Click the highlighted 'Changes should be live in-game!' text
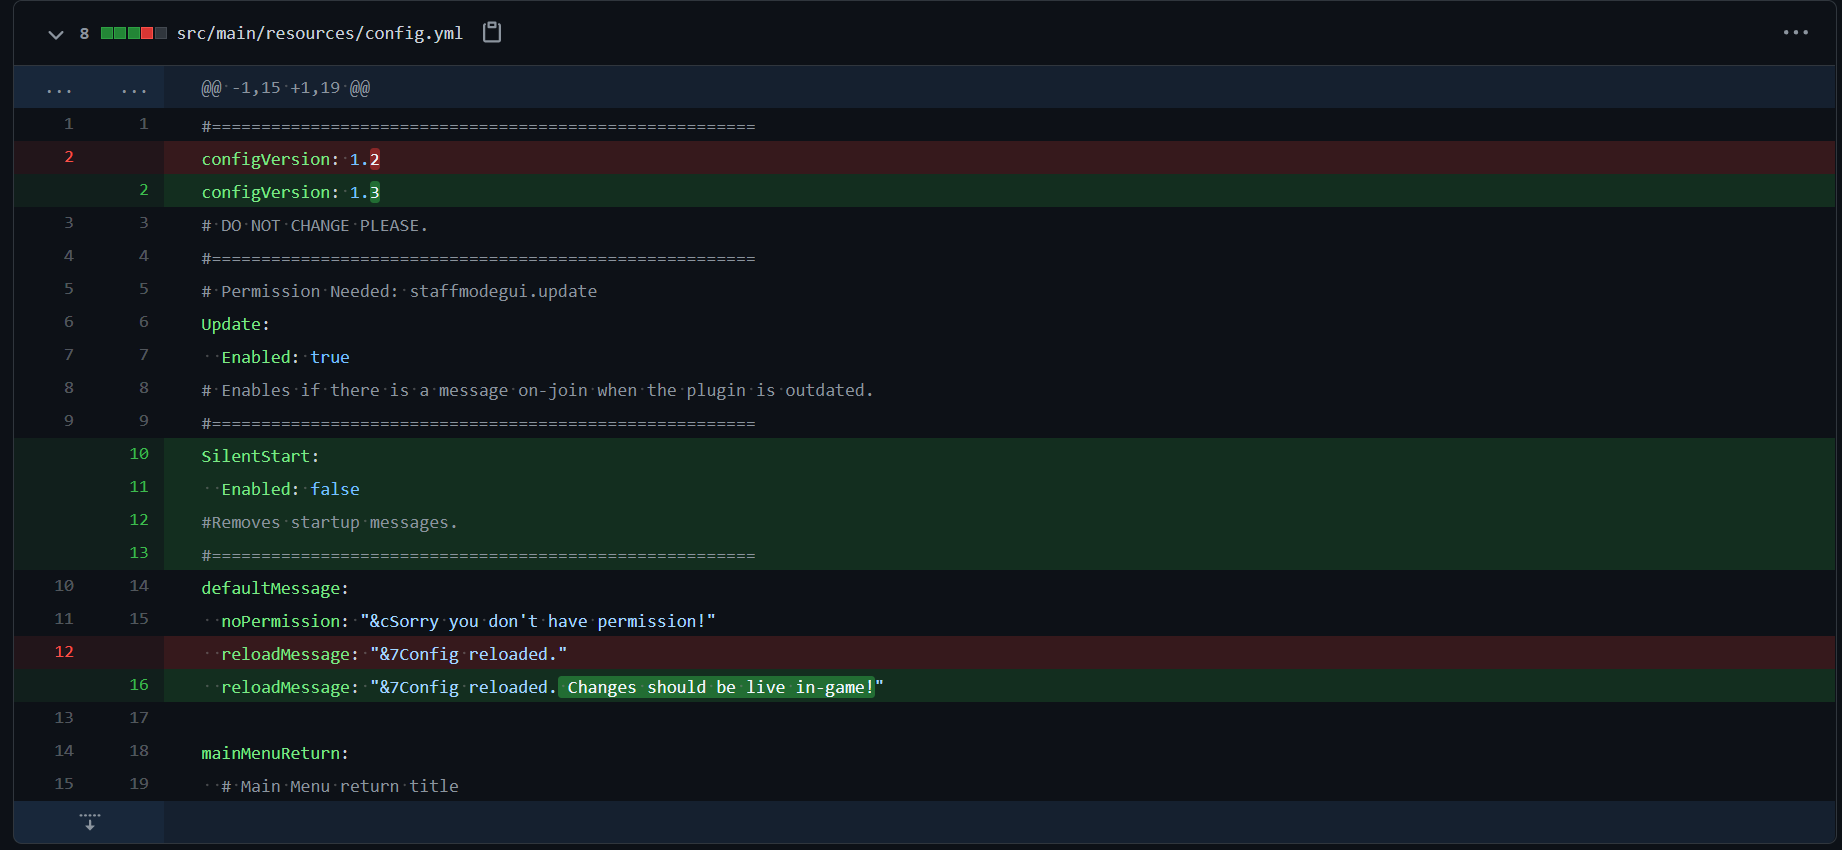Viewport: 1842px width, 850px height. (x=716, y=687)
